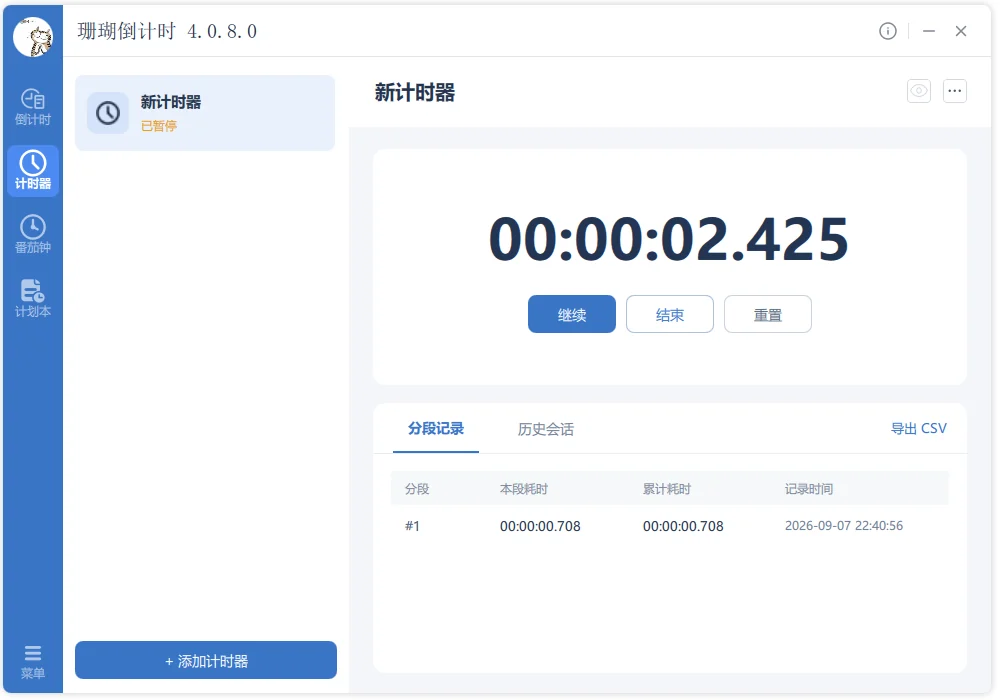This screenshot has height=700, width=1000.
Task: Click the 本段耗时 column header
Action: (x=524, y=489)
